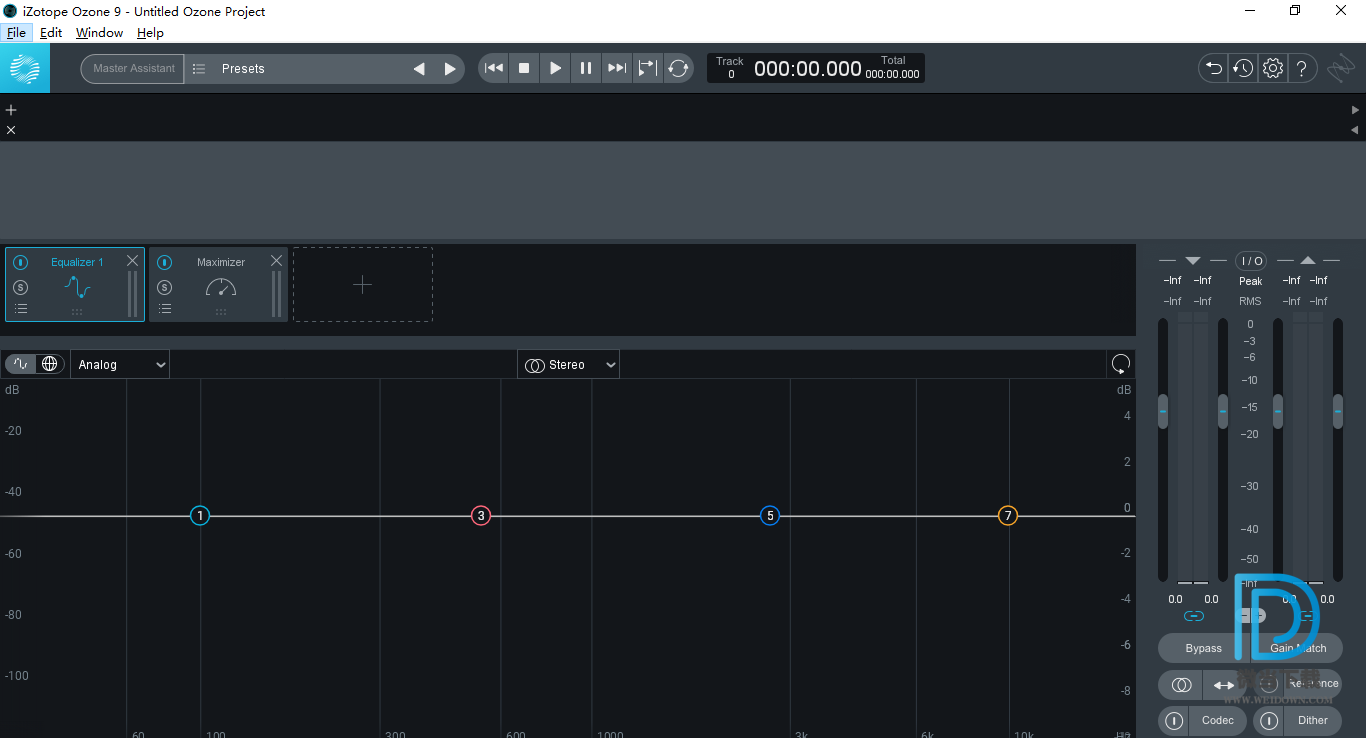Open the Edit menu
1366x738 pixels.
51,33
